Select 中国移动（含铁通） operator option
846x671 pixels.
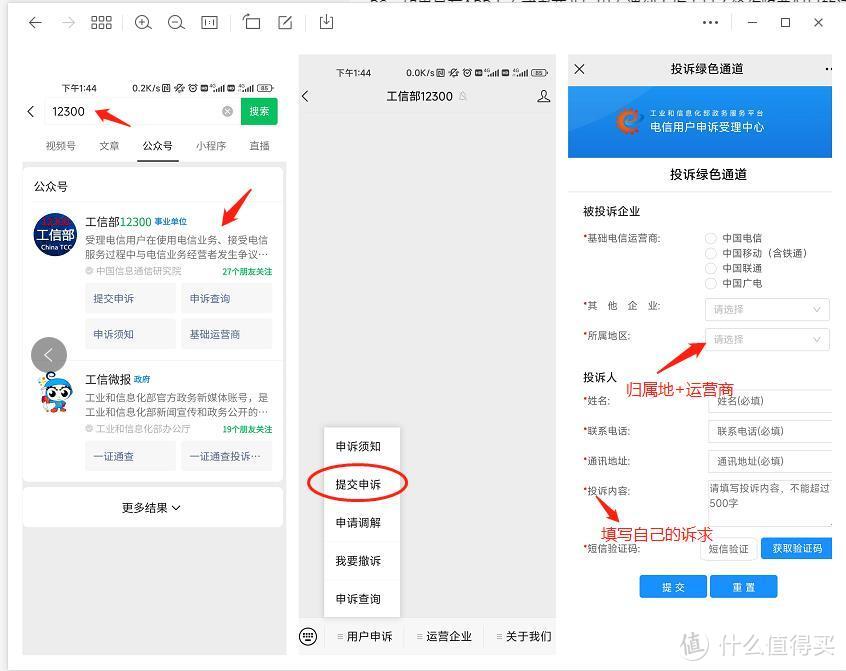point(711,253)
